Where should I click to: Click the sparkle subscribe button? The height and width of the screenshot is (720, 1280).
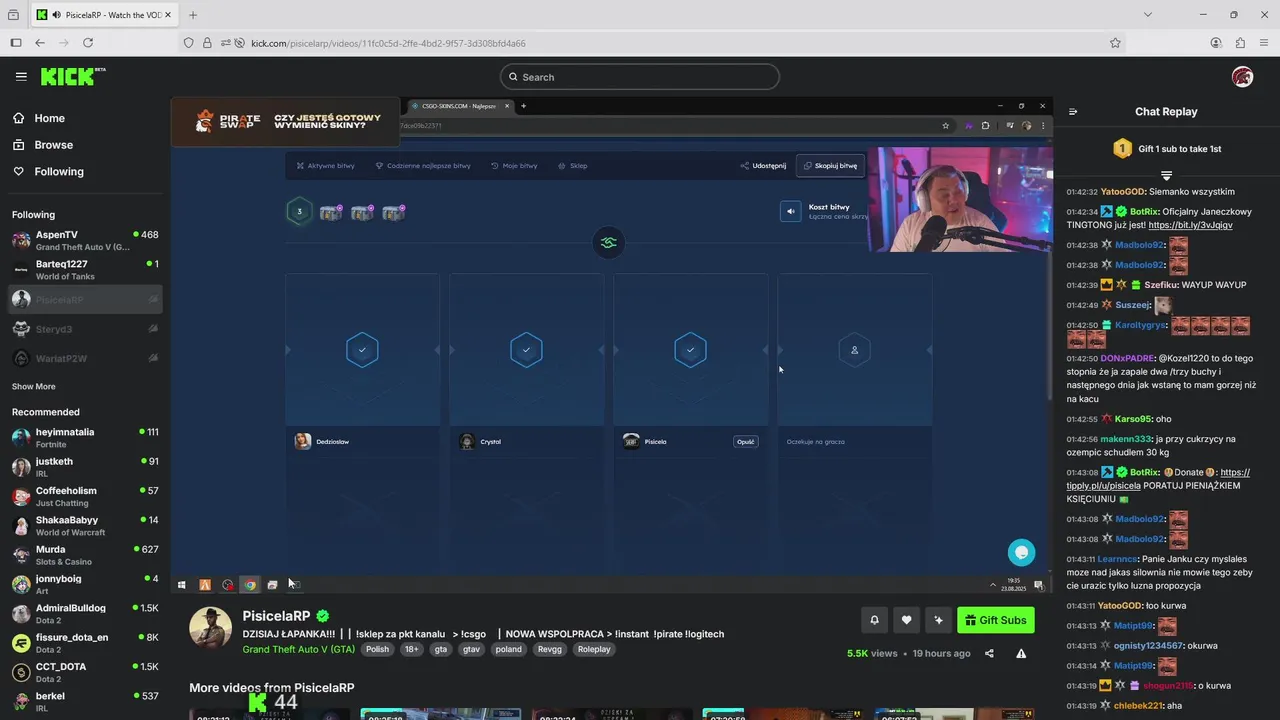click(x=938, y=620)
